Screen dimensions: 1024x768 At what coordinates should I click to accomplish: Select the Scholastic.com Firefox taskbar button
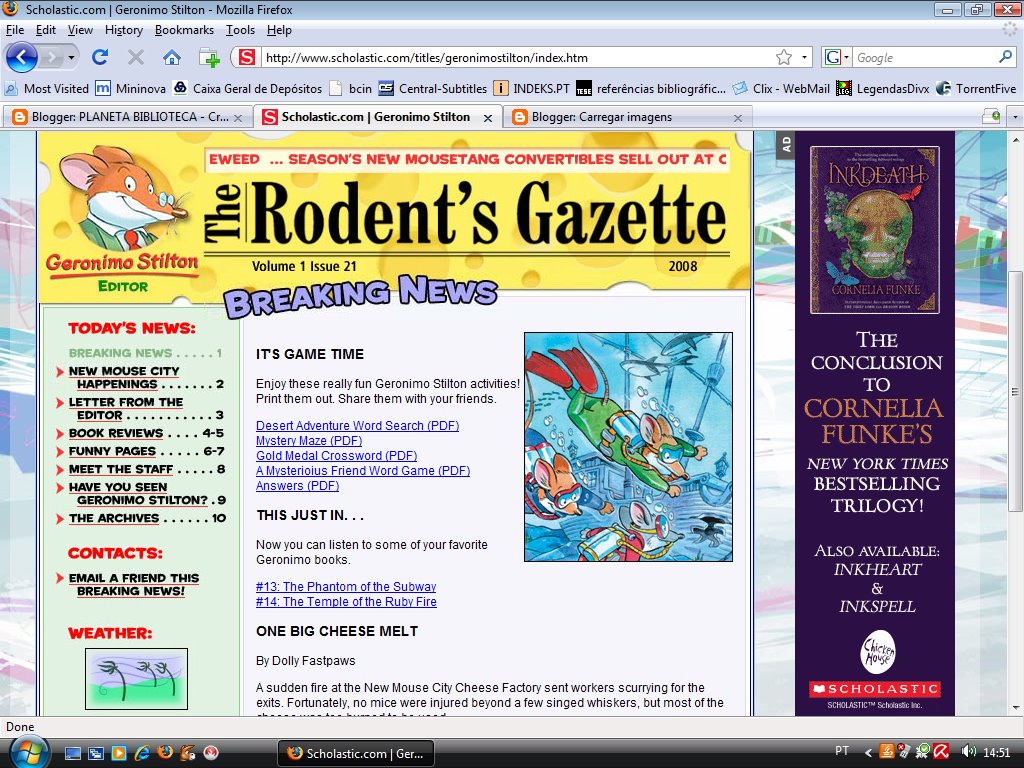tap(356, 754)
